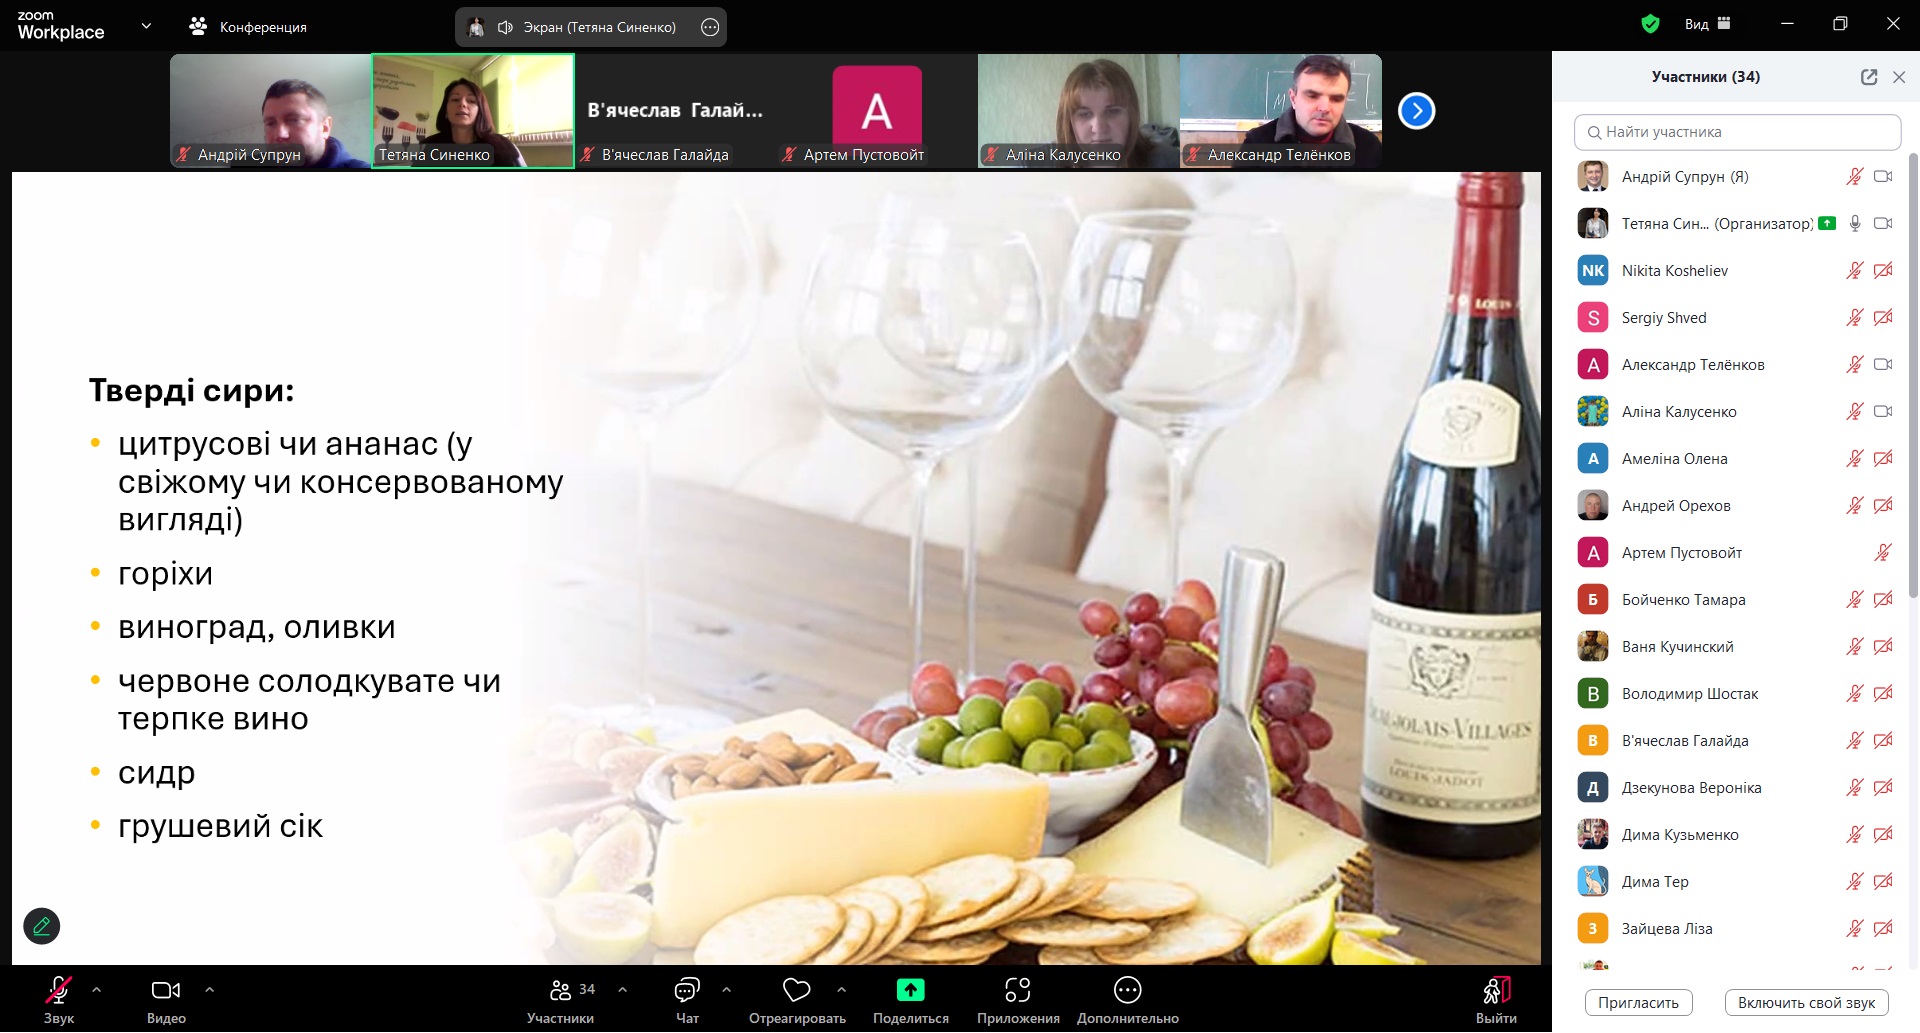Open the More options ellipsis icon
Viewport: 1920px width, 1033px height.
[x=1127, y=990]
